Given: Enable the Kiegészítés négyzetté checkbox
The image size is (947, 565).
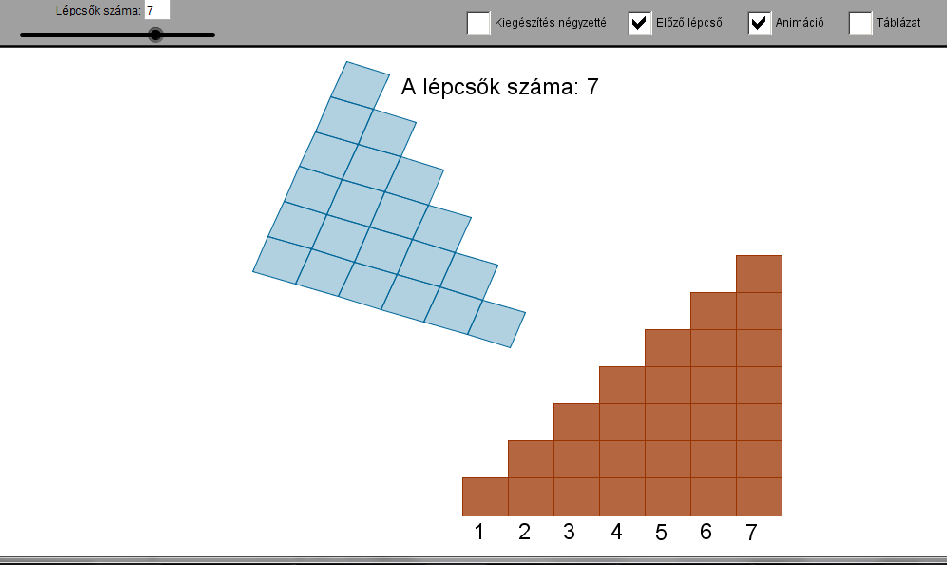Looking at the screenshot, I should (x=478, y=23).
